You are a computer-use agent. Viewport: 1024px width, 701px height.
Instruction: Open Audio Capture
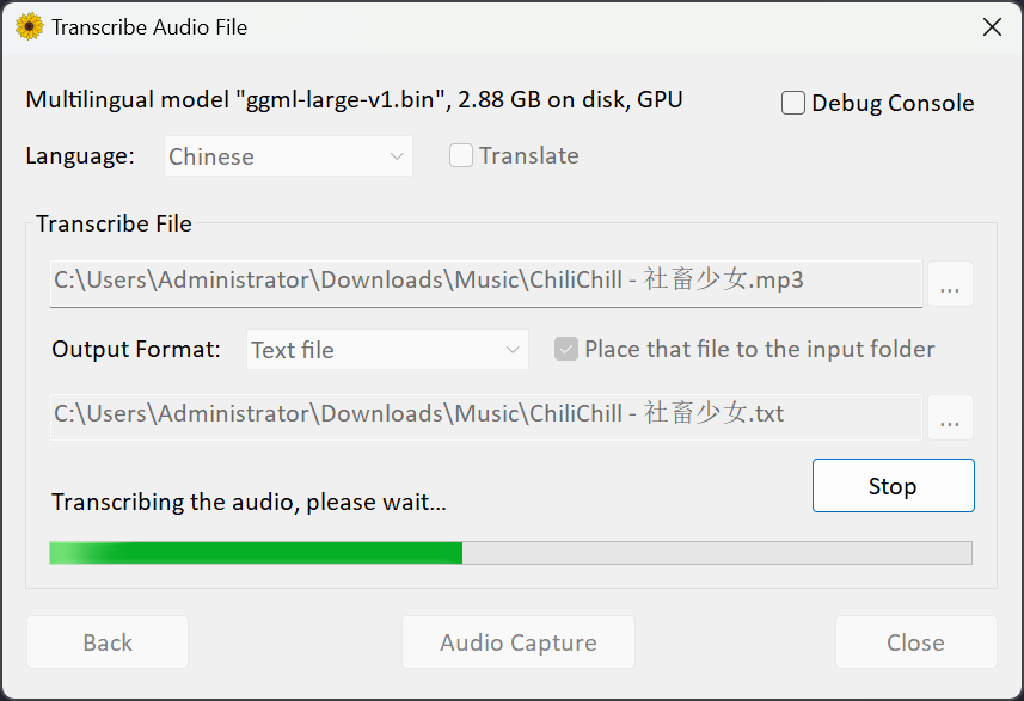[518, 642]
